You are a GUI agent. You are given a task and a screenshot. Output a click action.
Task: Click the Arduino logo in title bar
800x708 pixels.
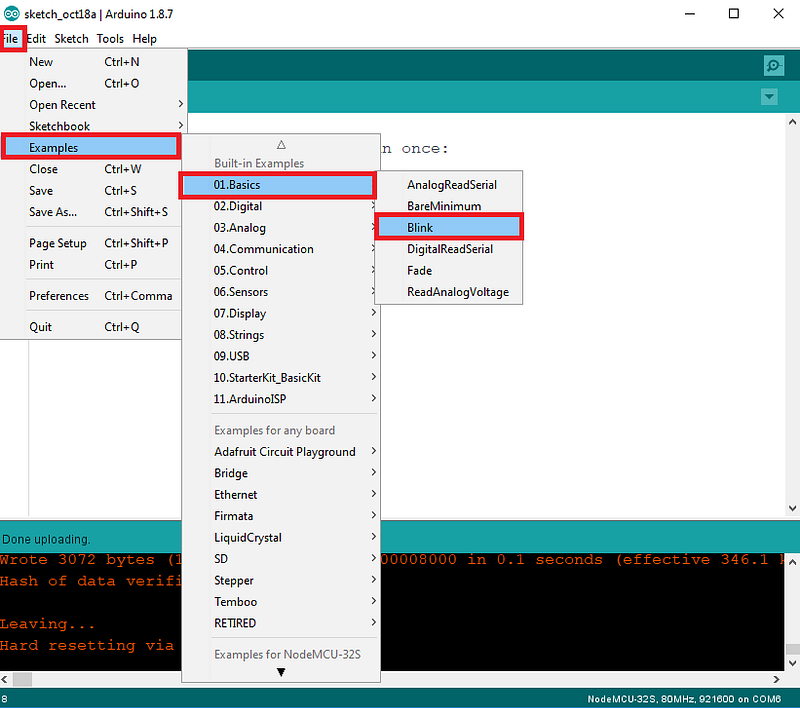coord(11,14)
